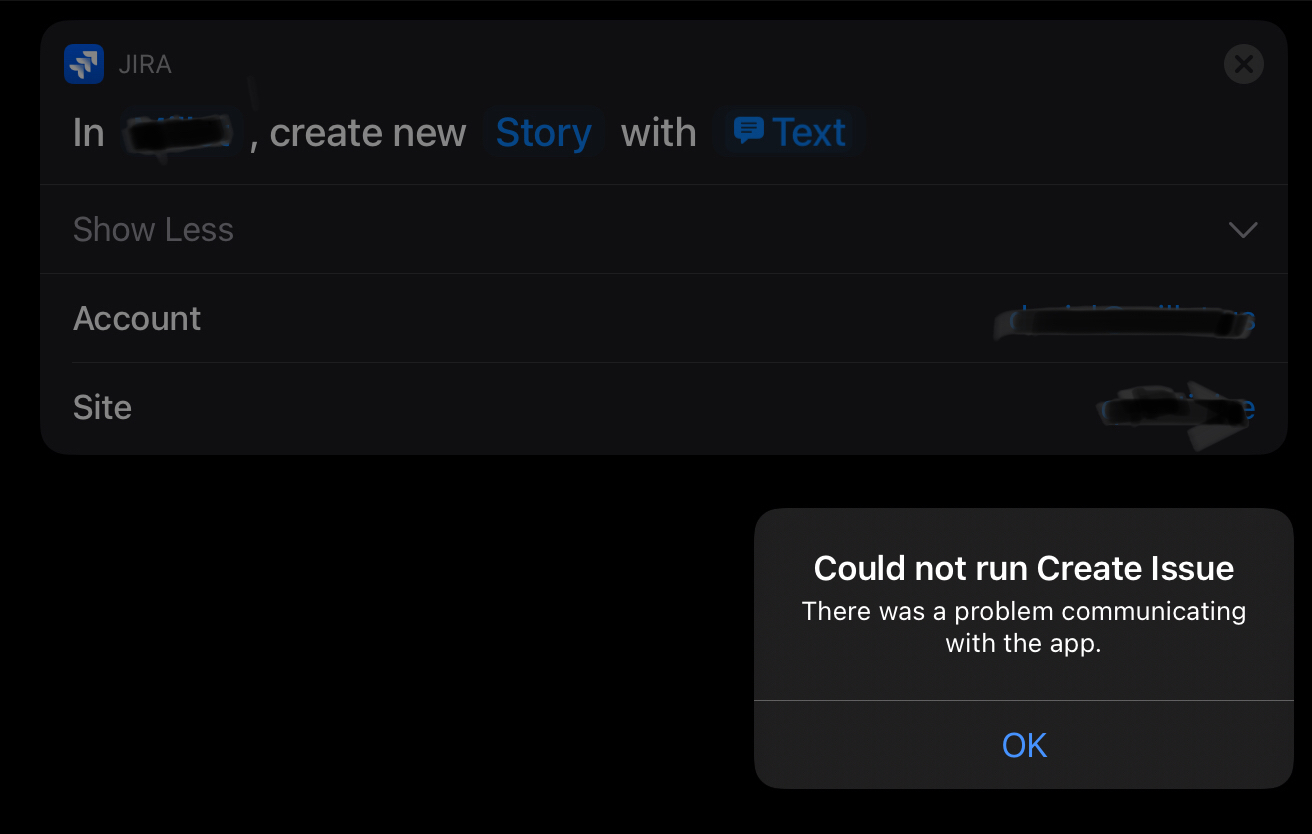Tap the blacked-out Account value

pos(1125,322)
